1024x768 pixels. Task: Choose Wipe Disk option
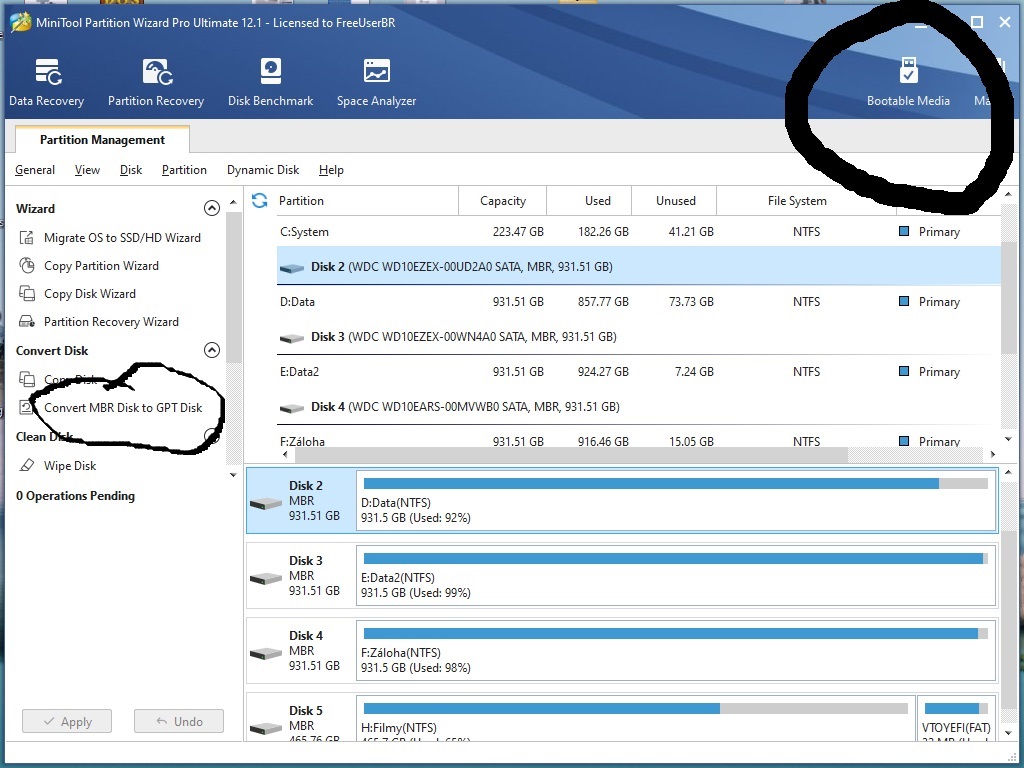click(x=70, y=466)
